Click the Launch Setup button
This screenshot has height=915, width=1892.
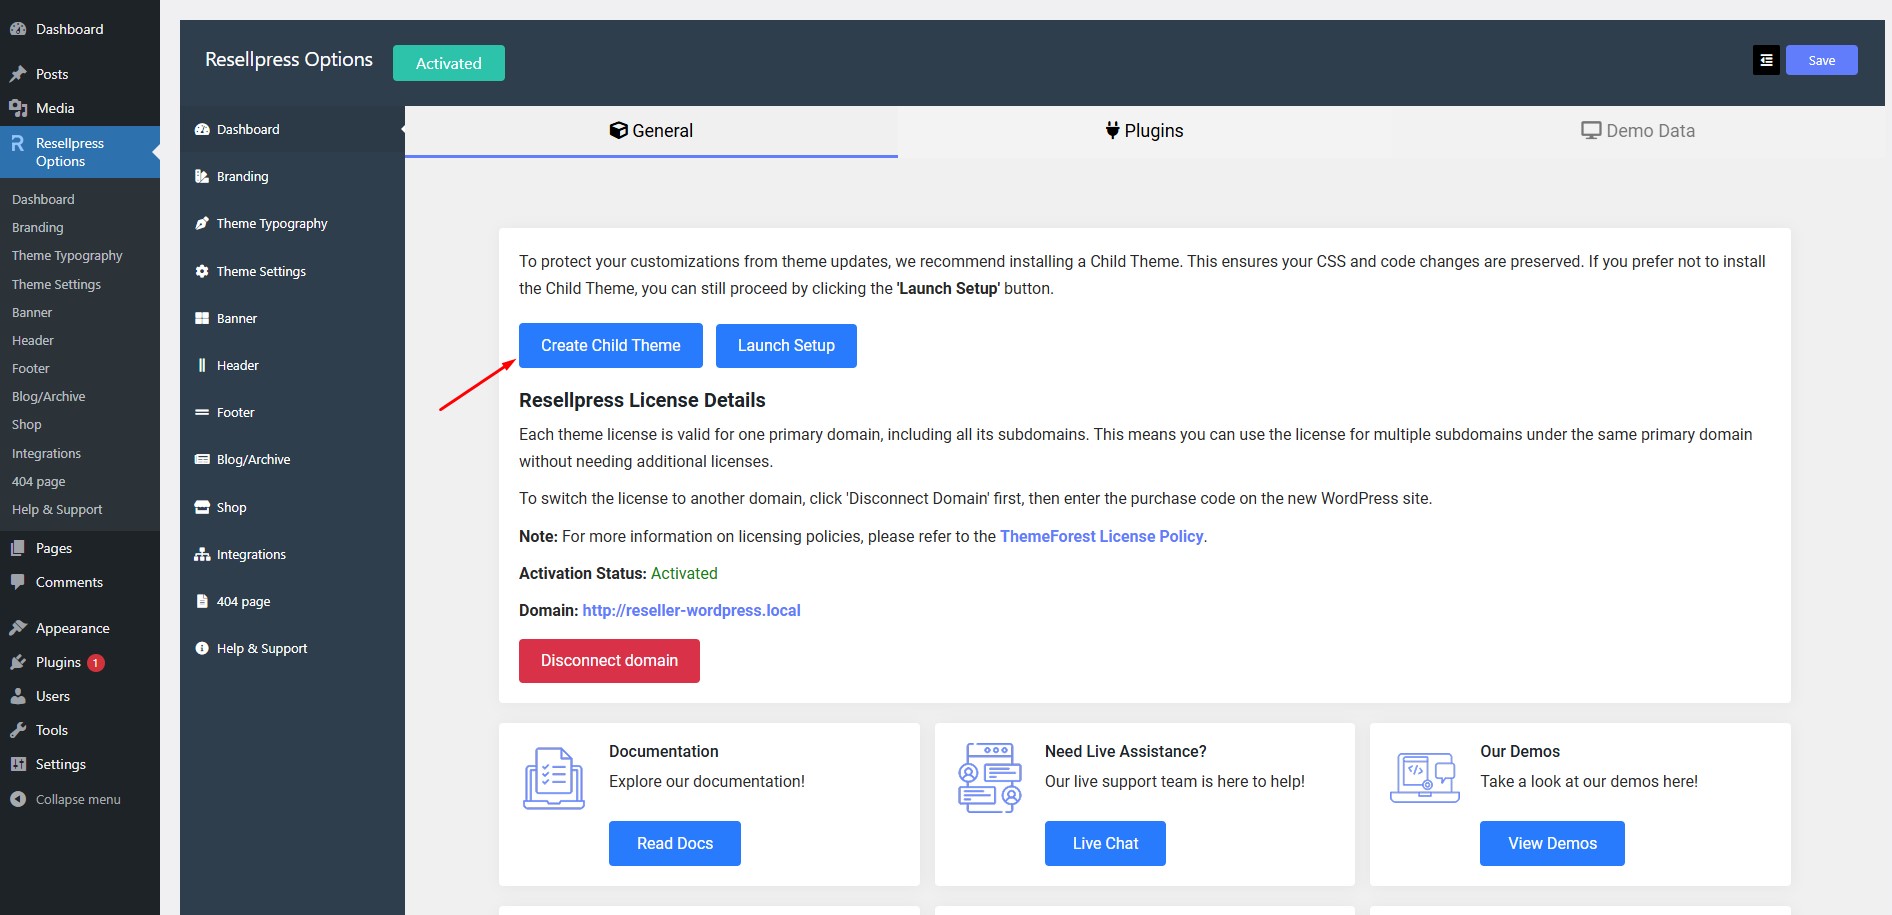coord(786,346)
